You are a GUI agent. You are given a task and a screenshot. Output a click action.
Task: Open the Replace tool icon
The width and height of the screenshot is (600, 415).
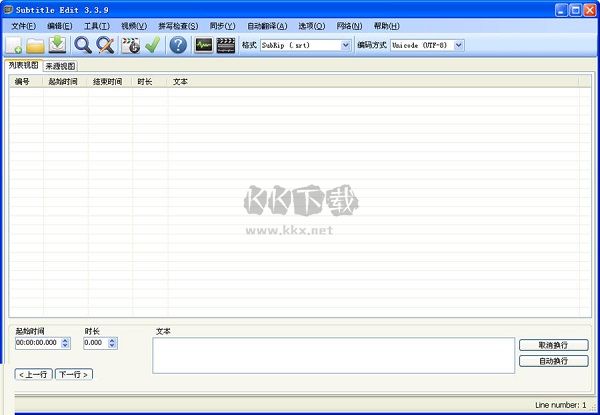pyautogui.click(x=104, y=45)
